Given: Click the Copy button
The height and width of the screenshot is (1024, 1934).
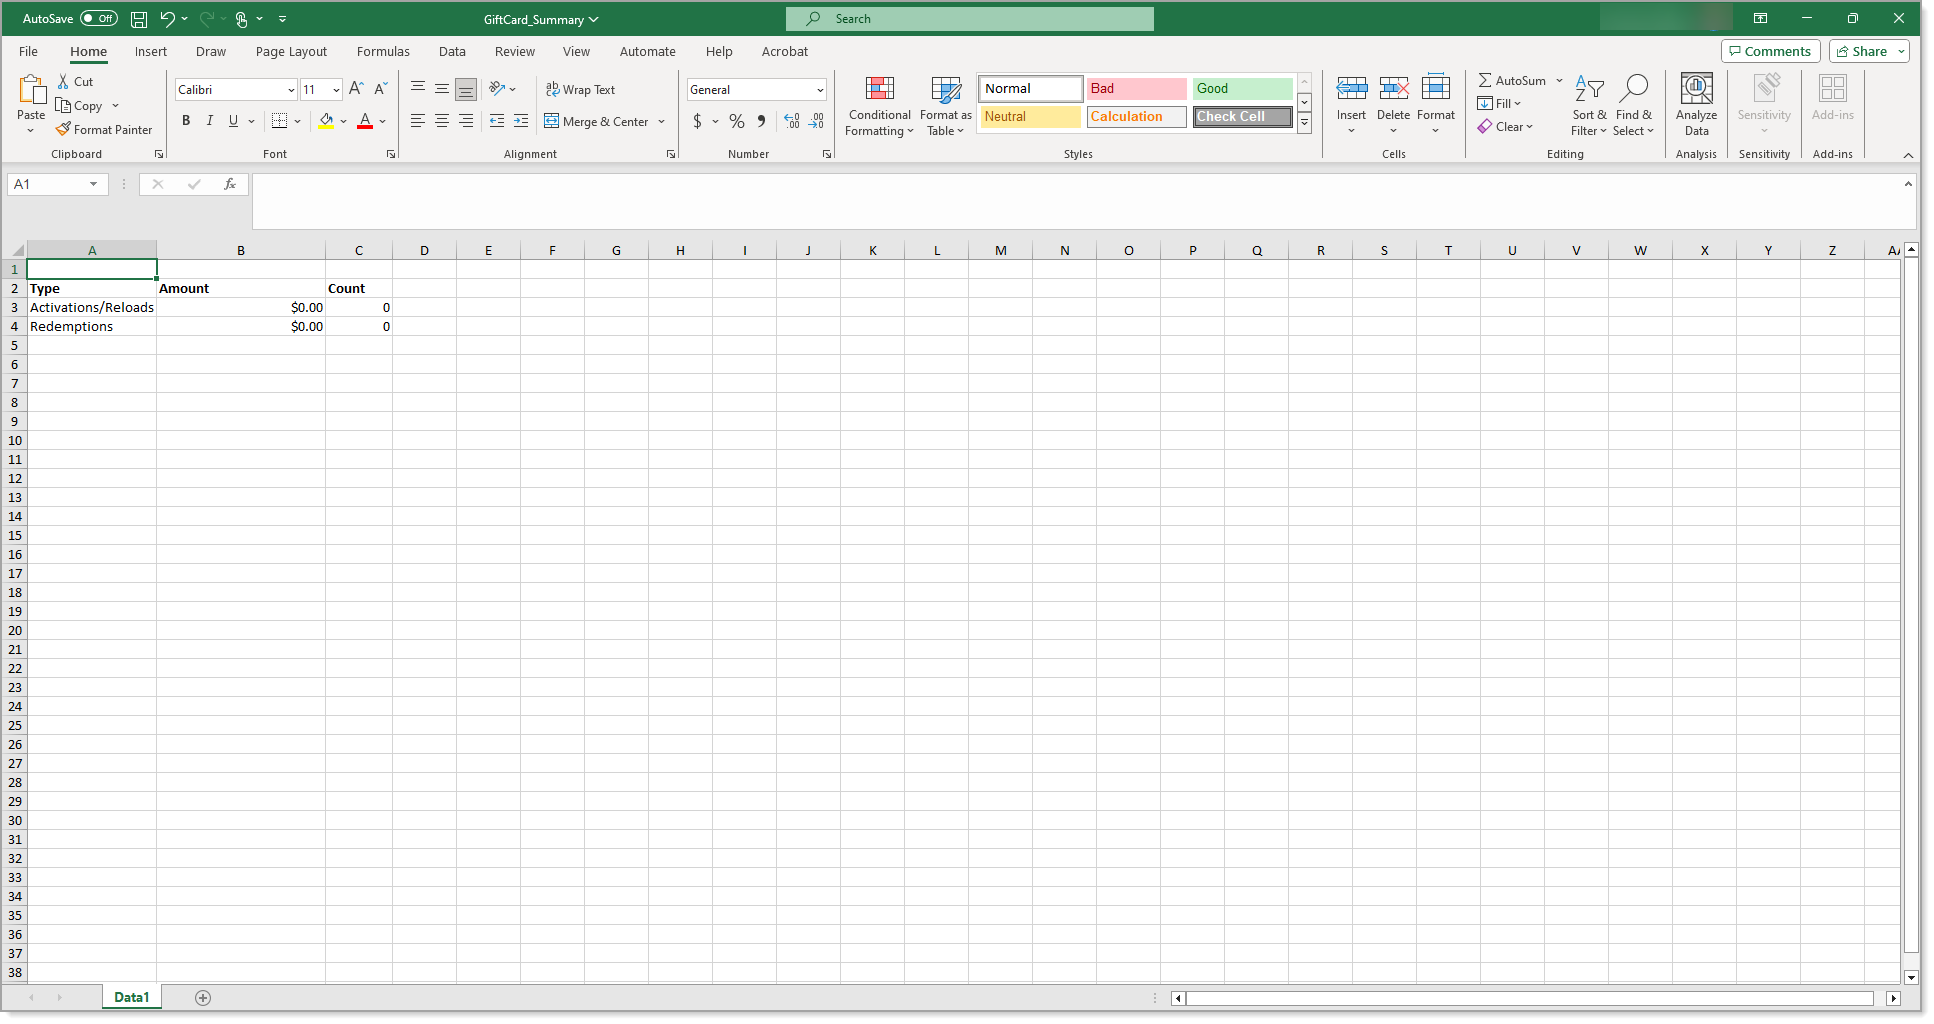Looking at the screenshot, I should click(x=80, y=106).
